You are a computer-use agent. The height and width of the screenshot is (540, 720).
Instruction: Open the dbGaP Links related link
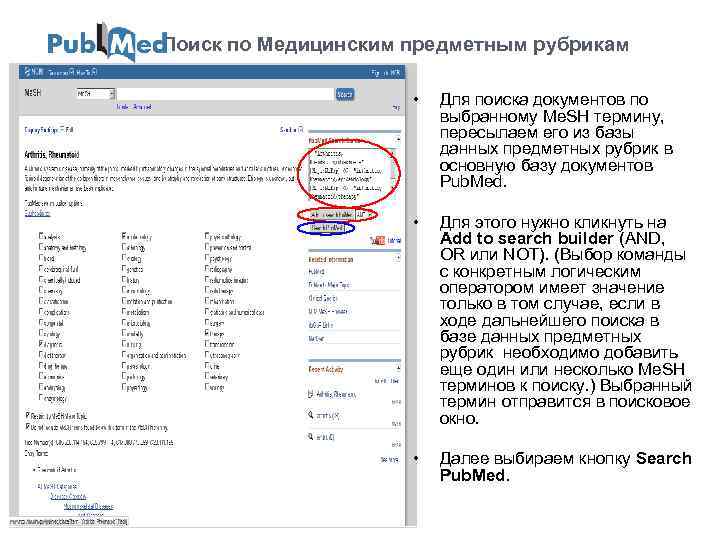pyautogui.click(x=321, y=325)
